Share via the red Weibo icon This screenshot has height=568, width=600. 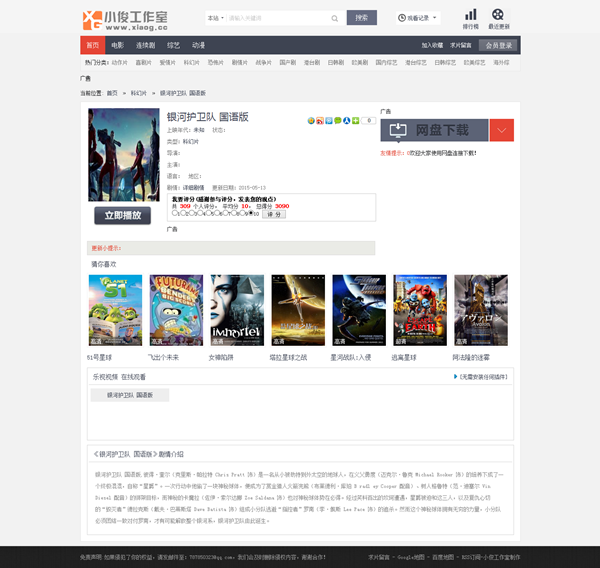pyautogui.click(x=320, y=121)
